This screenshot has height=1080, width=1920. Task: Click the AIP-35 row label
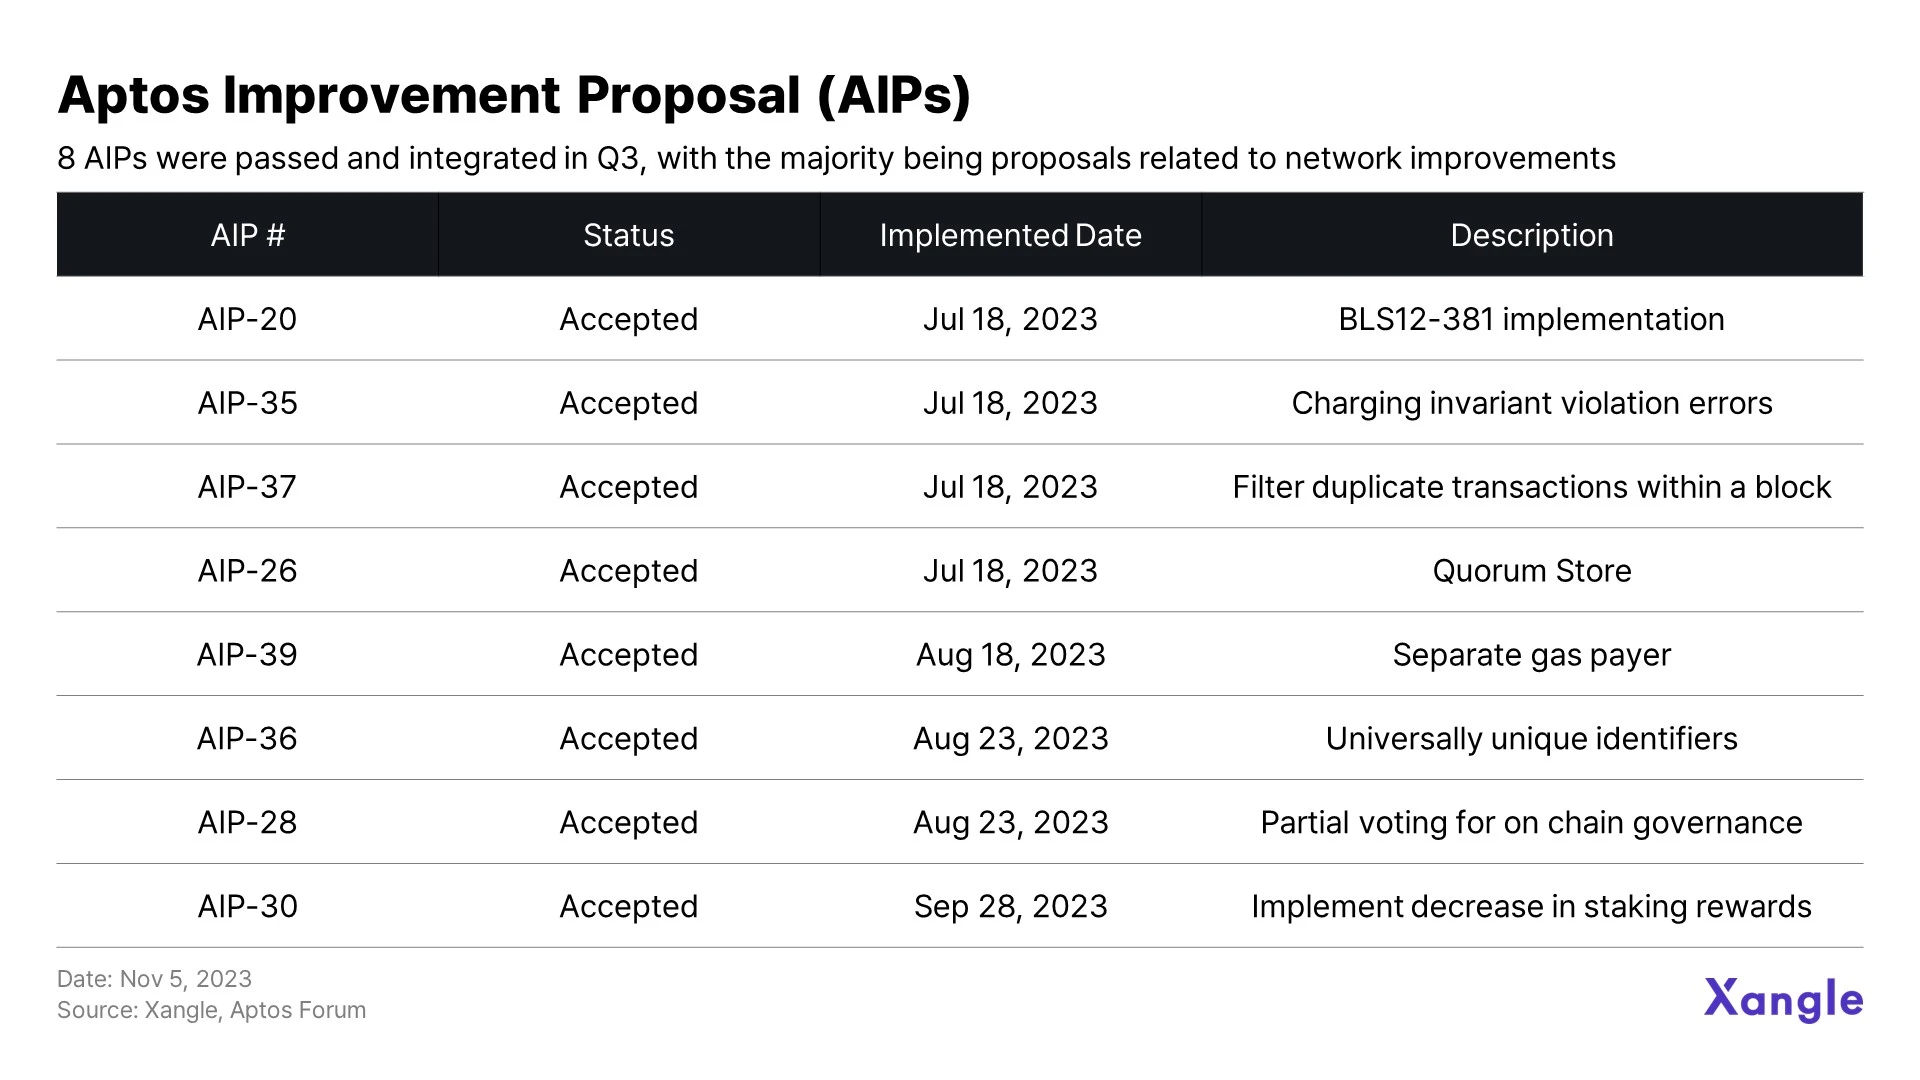click(248, 403)
